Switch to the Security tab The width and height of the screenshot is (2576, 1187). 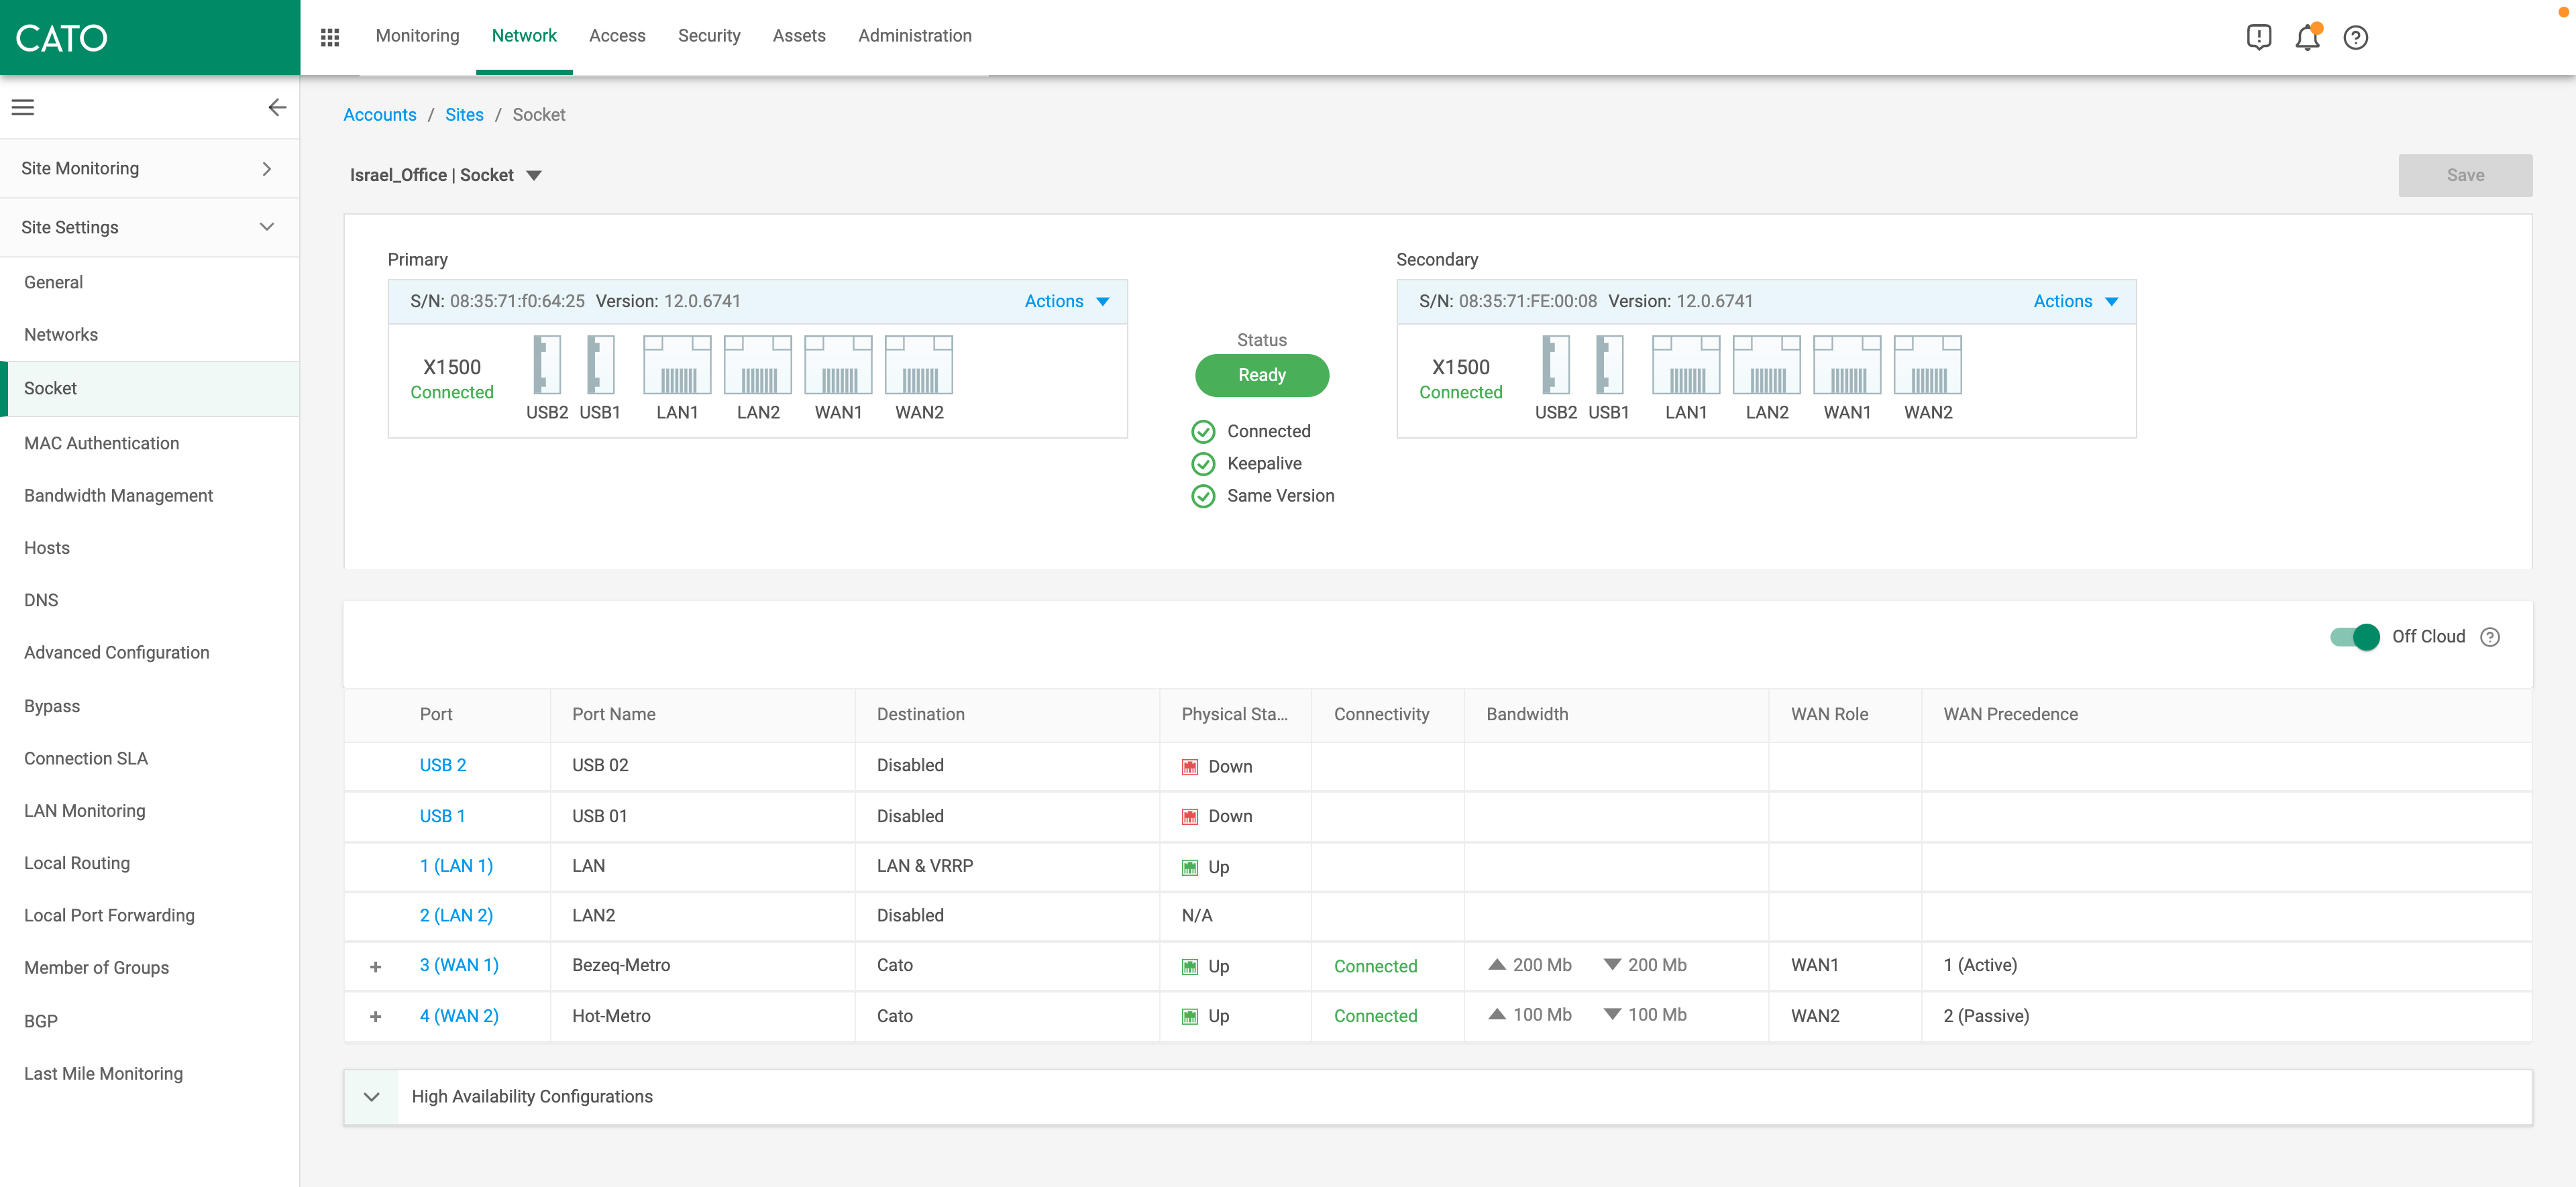[x=708, y=36]
